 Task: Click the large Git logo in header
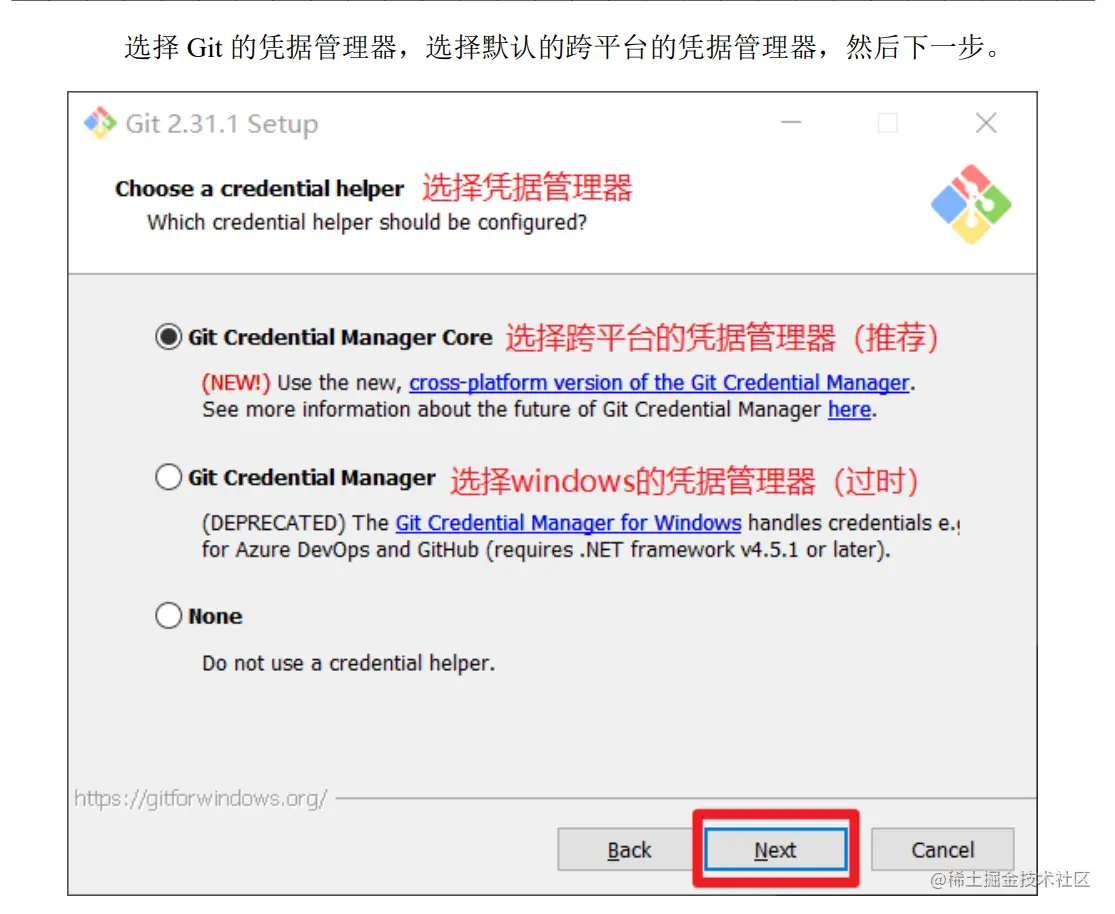tap(971, 205)
